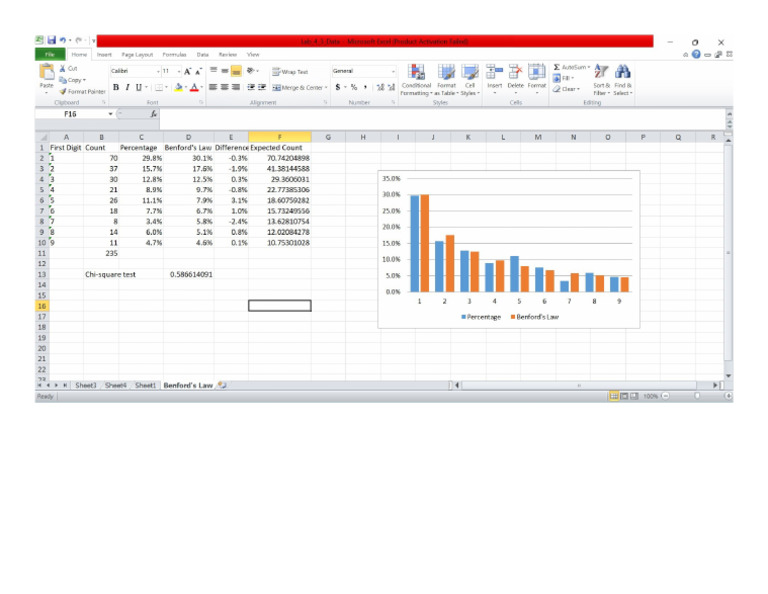Image resolution: width=768 pixels, height=594 pixels.
Task: Apply Align Text Left
Action: 213,87
